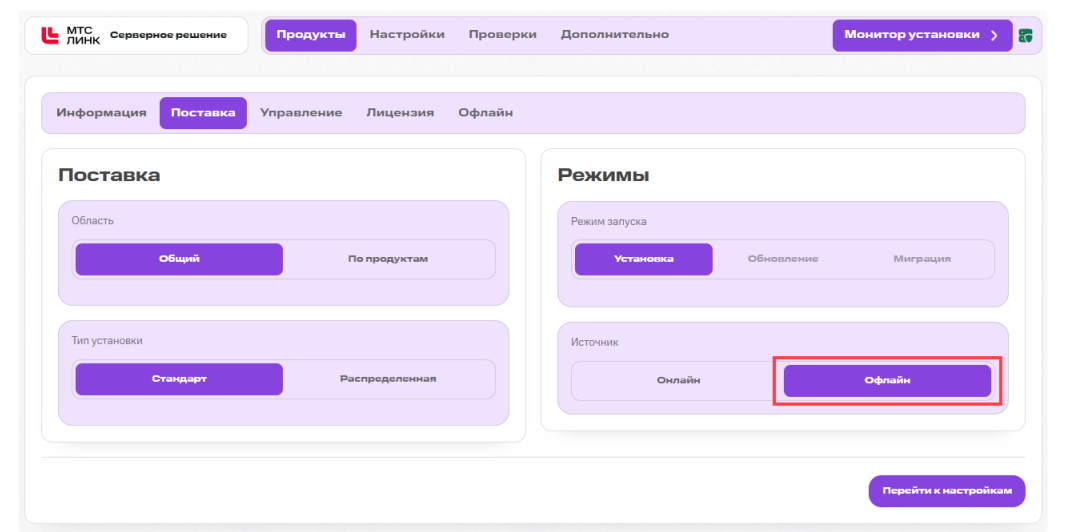
Task: Select Миграция launch mode
Action: point(922,259)
